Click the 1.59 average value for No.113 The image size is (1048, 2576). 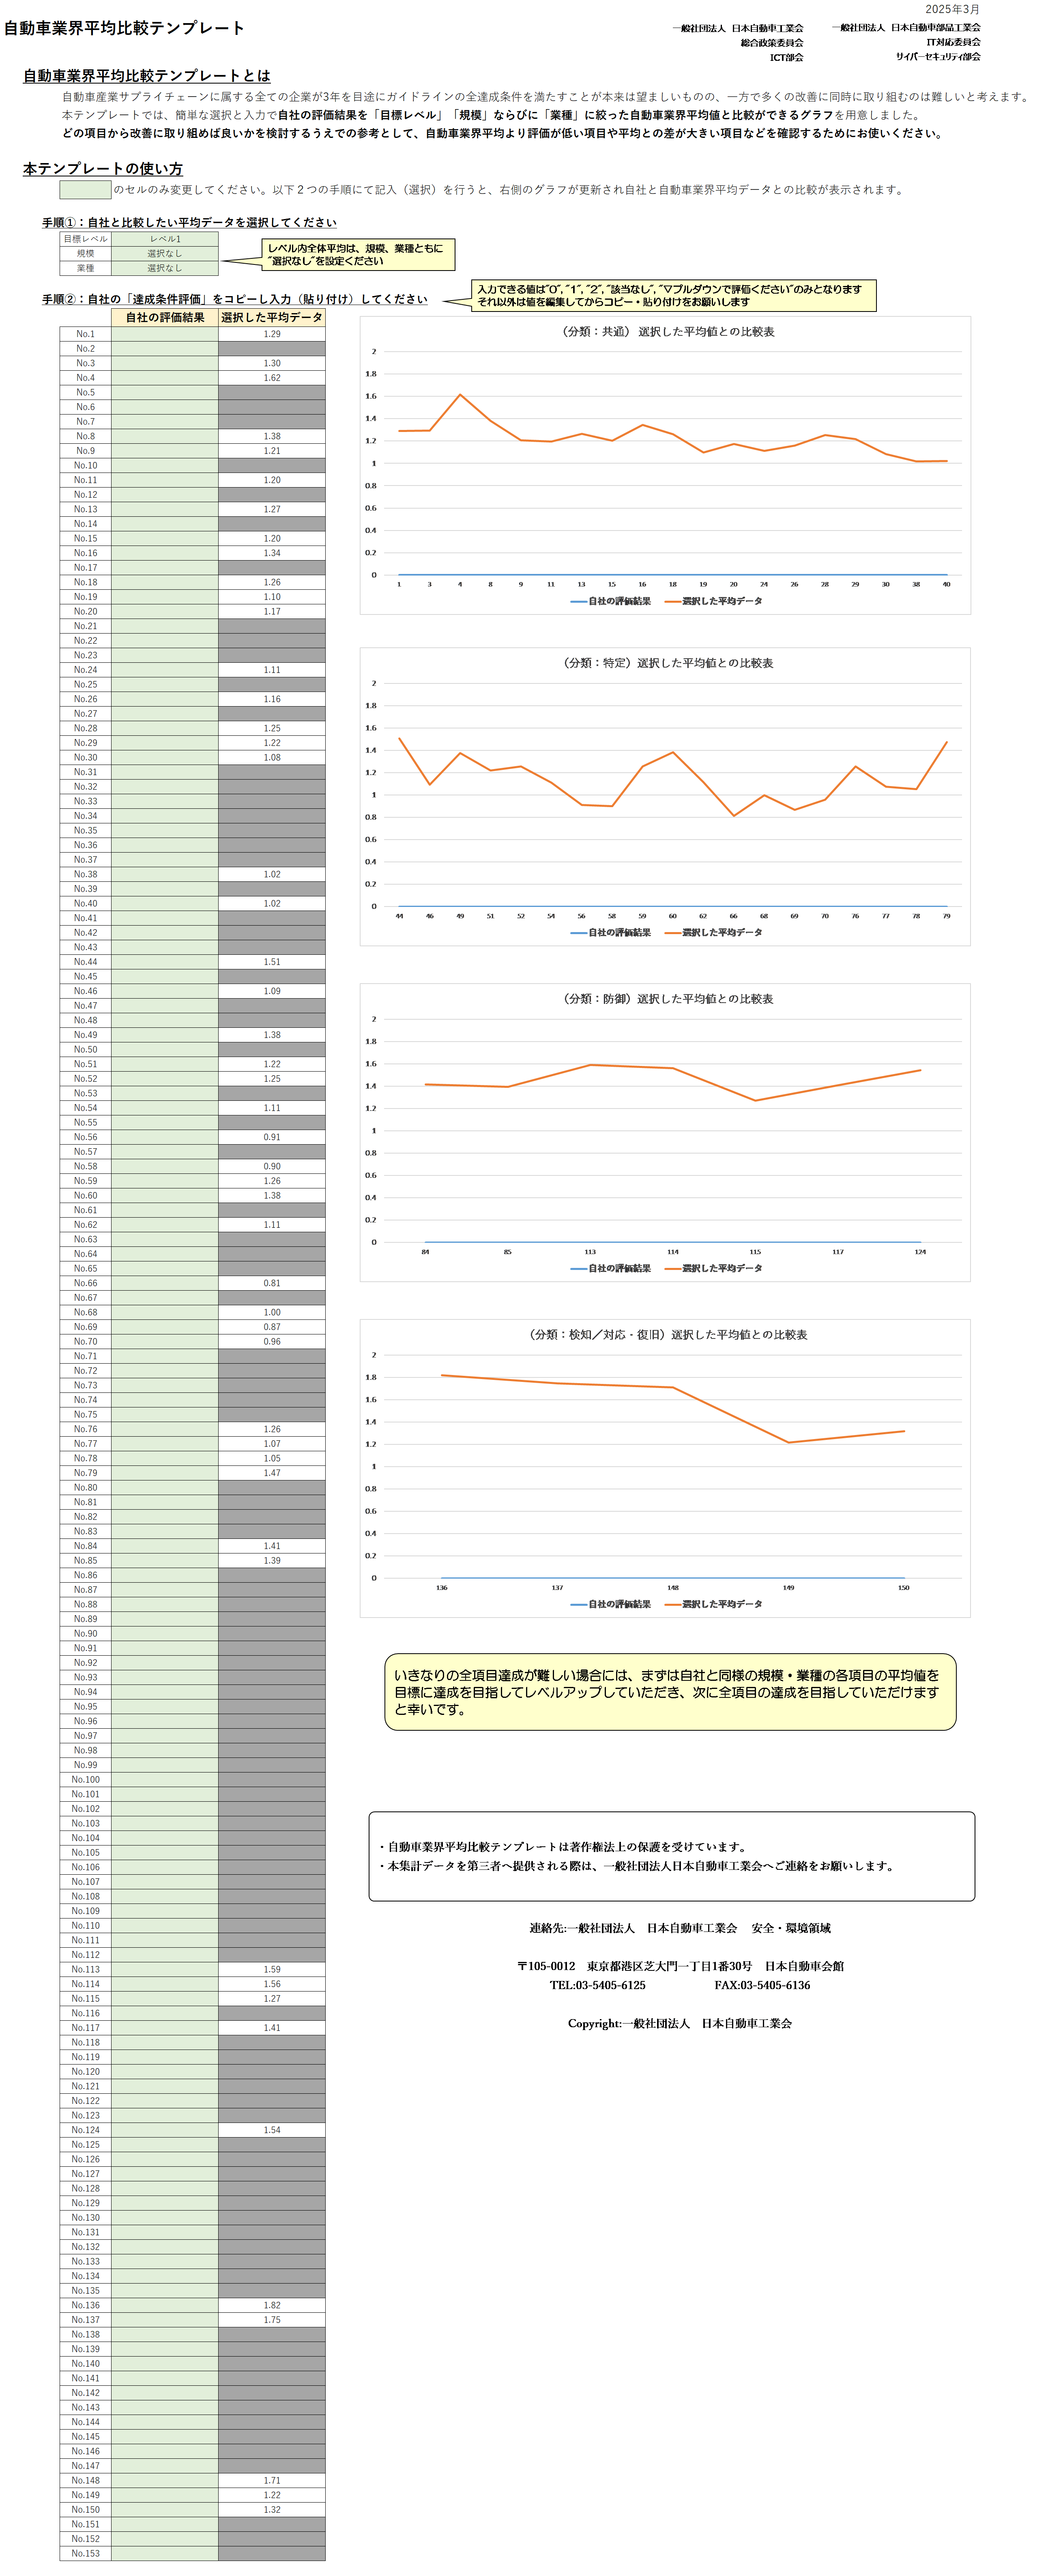tap(272, 1969)
